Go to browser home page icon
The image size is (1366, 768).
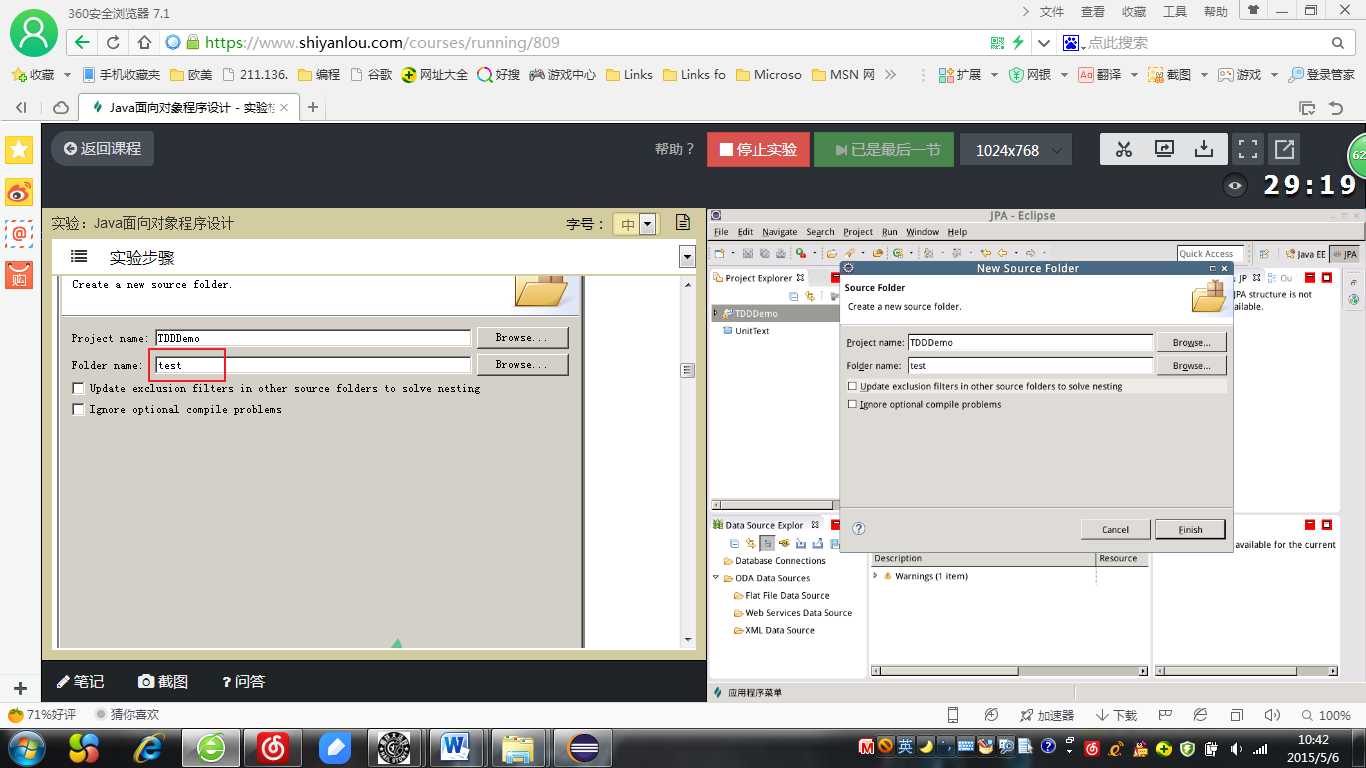[144, 43]
